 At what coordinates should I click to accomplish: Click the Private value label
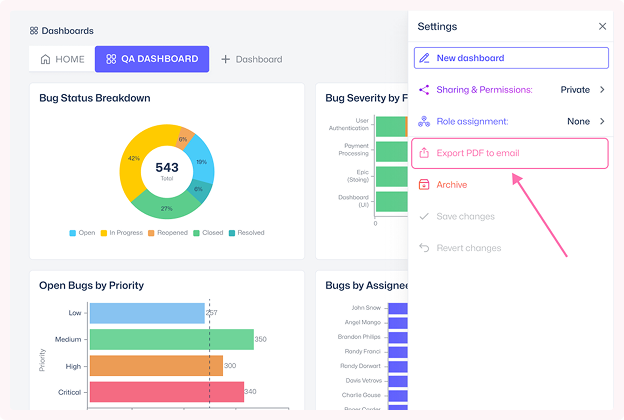pyautogui.click(x=575, y=90)
